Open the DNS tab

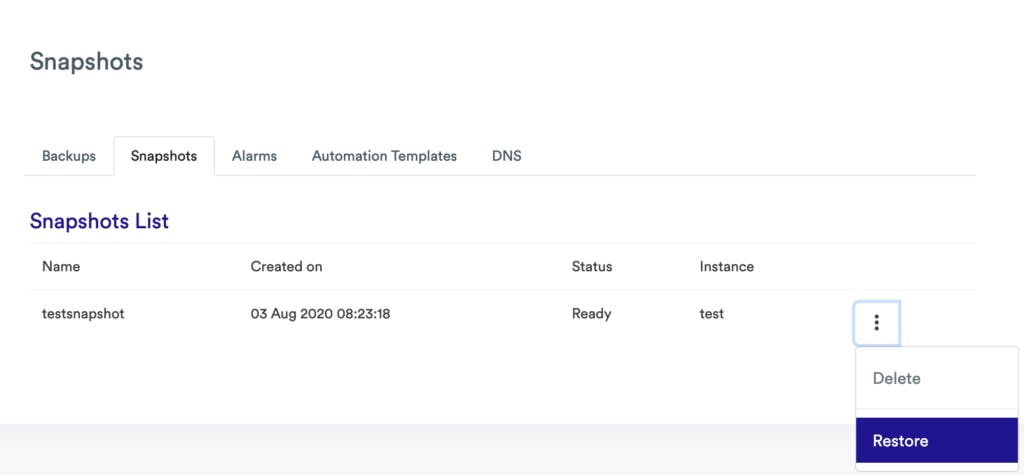click(506, 156)
